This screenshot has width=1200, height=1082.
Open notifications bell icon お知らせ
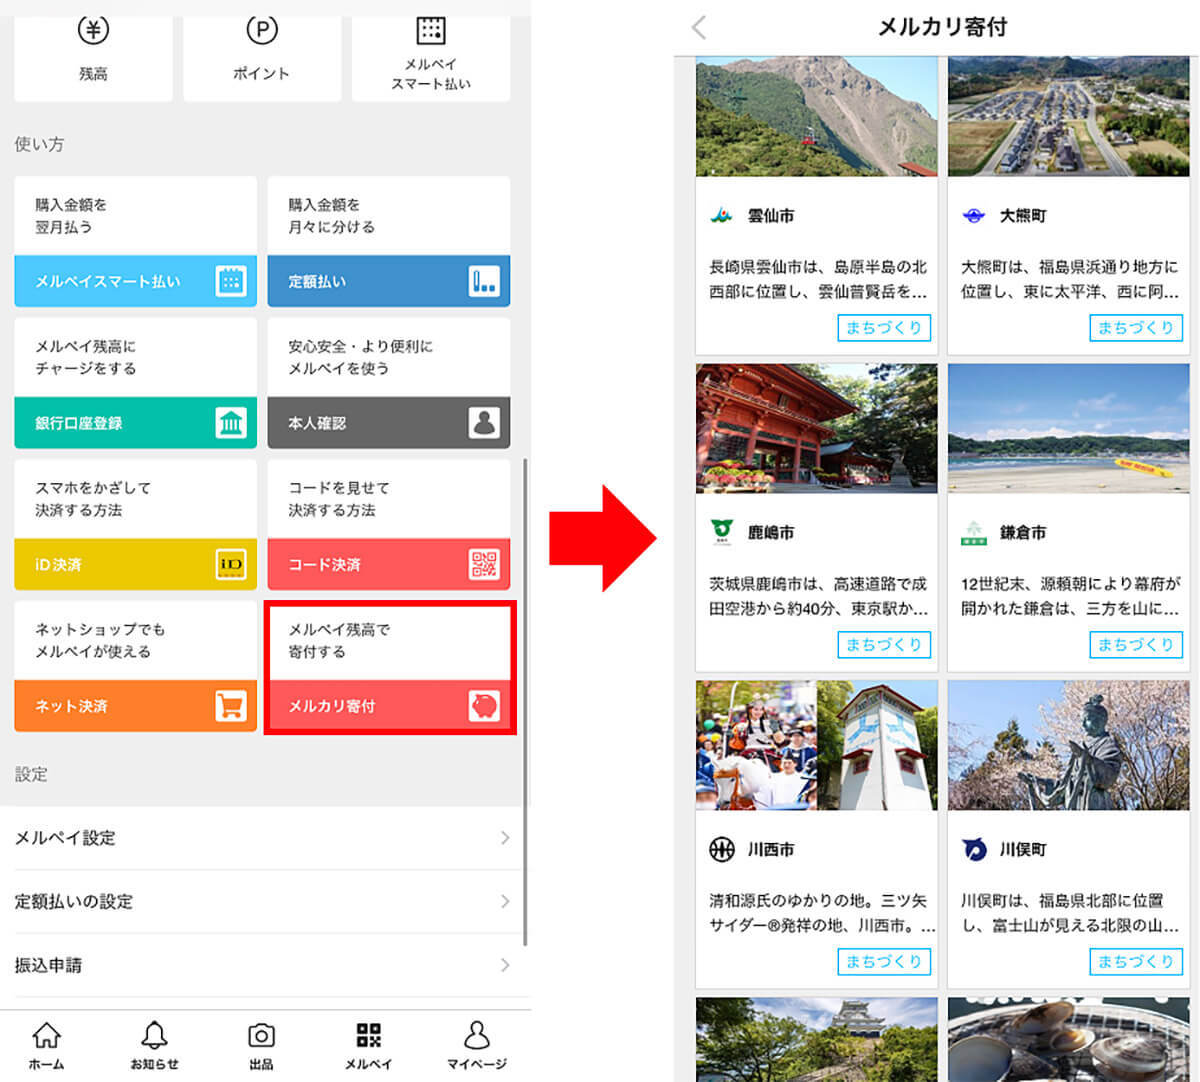click(154, 1035)
